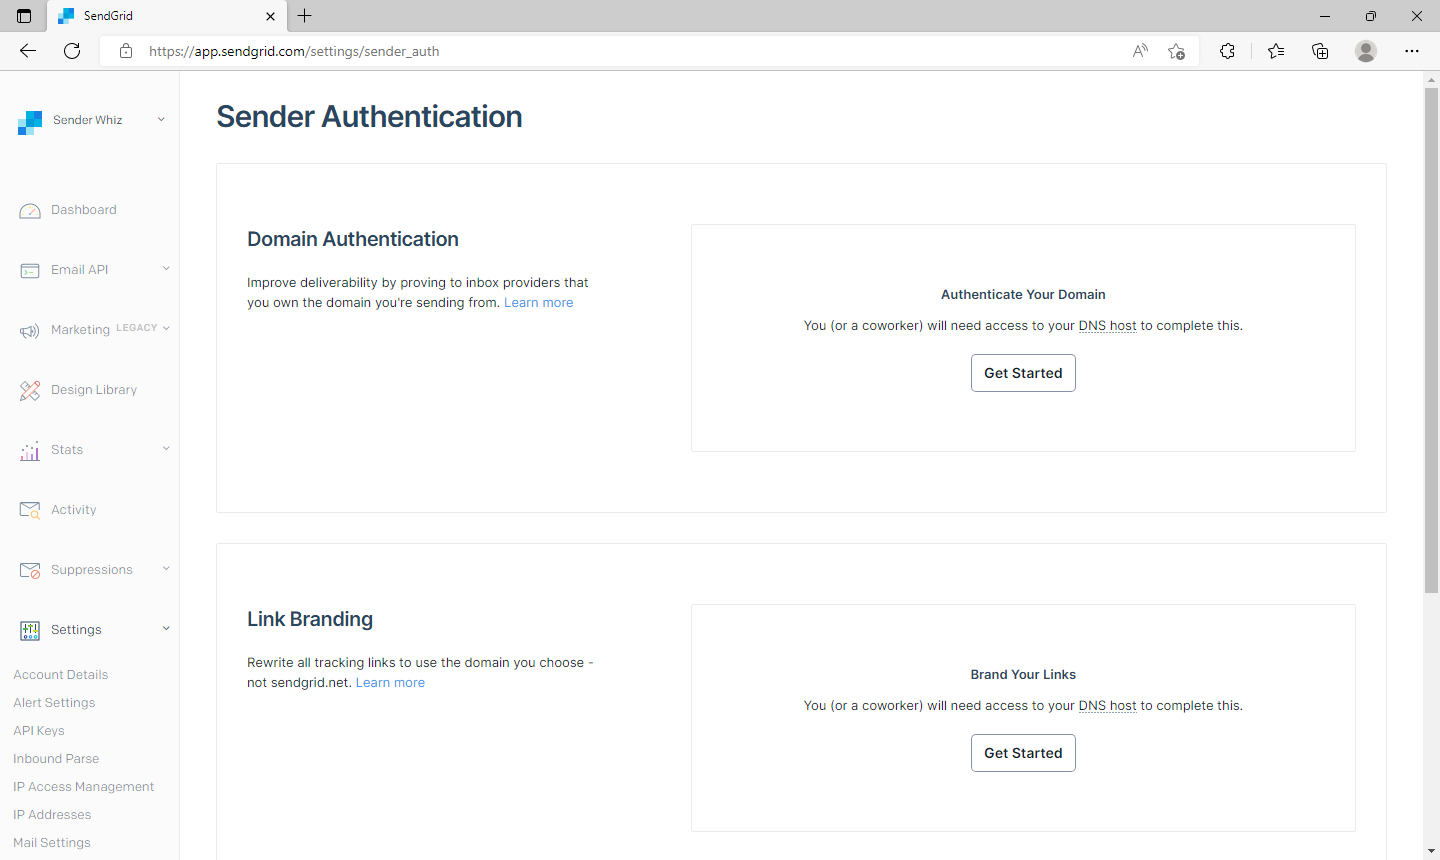The image size is (1440, 860).
Task: Open the Activity menu item
Action: point(74,510)
